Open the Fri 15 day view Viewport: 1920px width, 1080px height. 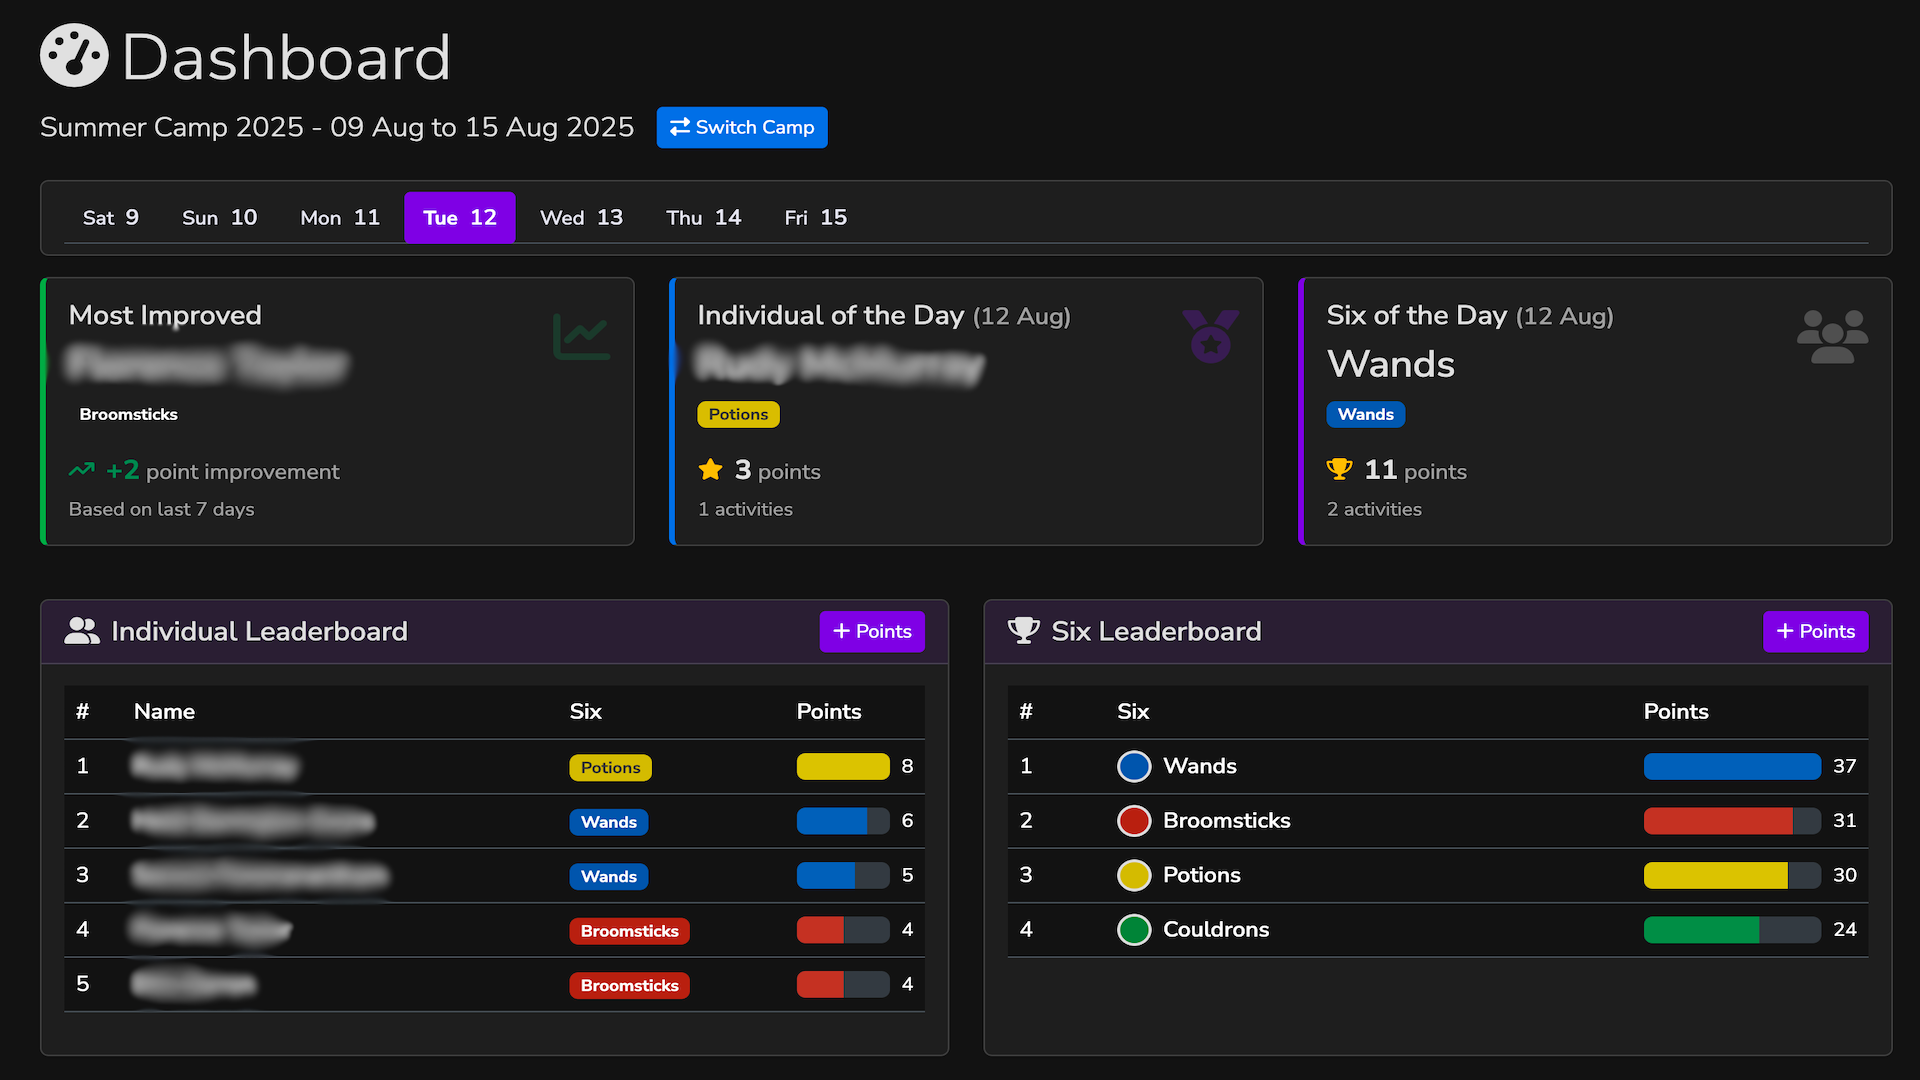click(815, 217)
